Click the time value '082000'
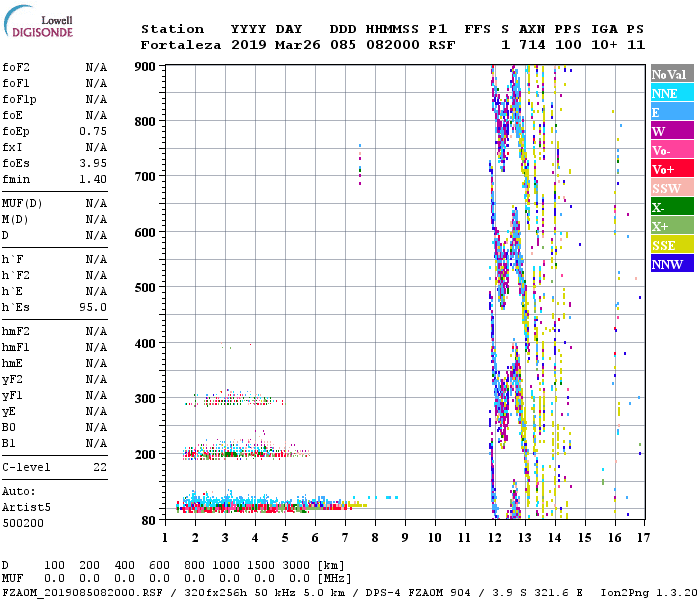This screenshot has width=700, height=600. pyautogui.click(x=392, y=45)
